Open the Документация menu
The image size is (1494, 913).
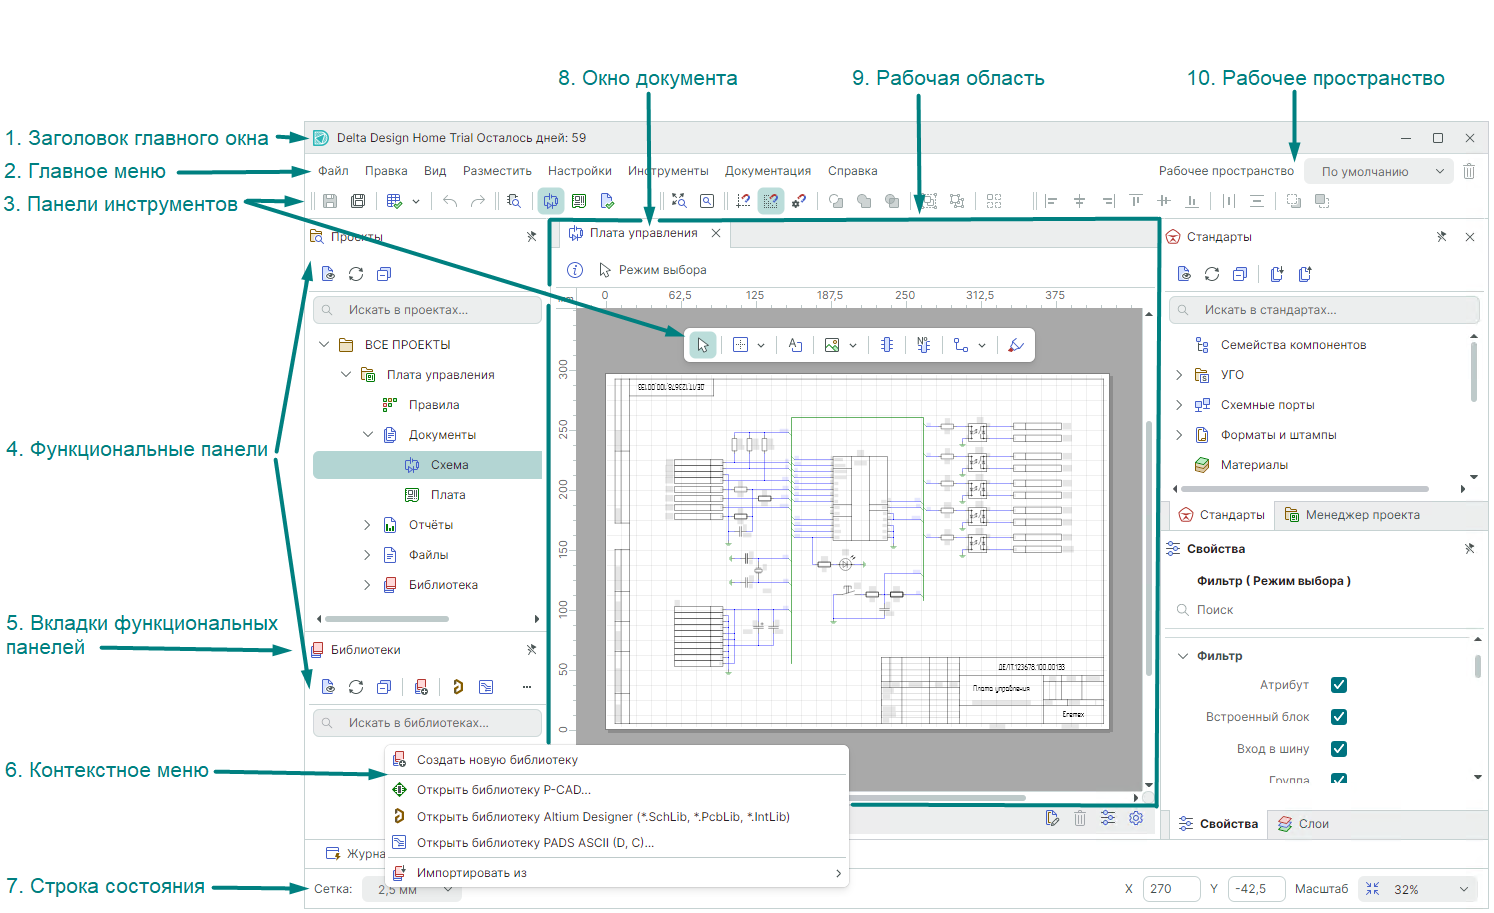point(768,171)
